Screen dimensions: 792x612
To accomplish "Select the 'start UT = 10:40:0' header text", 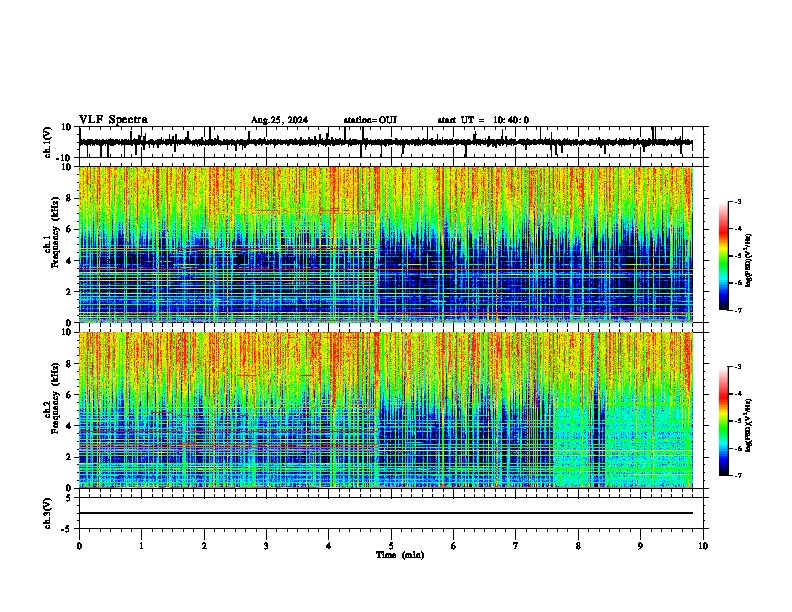I will (x=483, y=120).
